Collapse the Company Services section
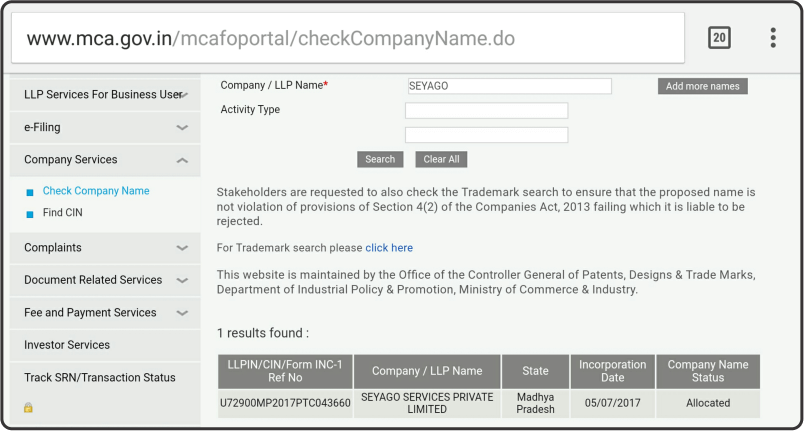This screenshot has height=431, width=804. [182, 160]
